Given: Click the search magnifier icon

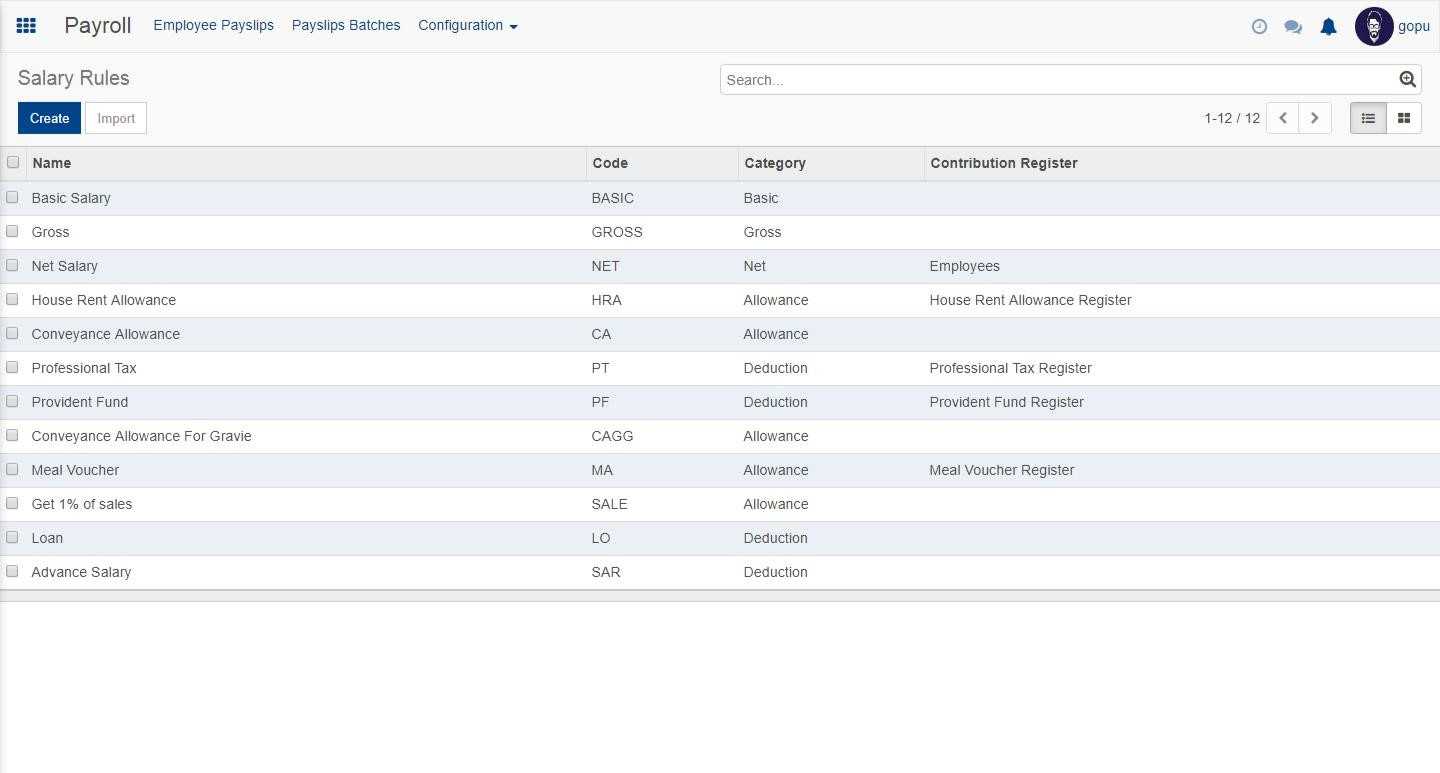Looking at the screenshot, I should click(x=1407, y=80).
